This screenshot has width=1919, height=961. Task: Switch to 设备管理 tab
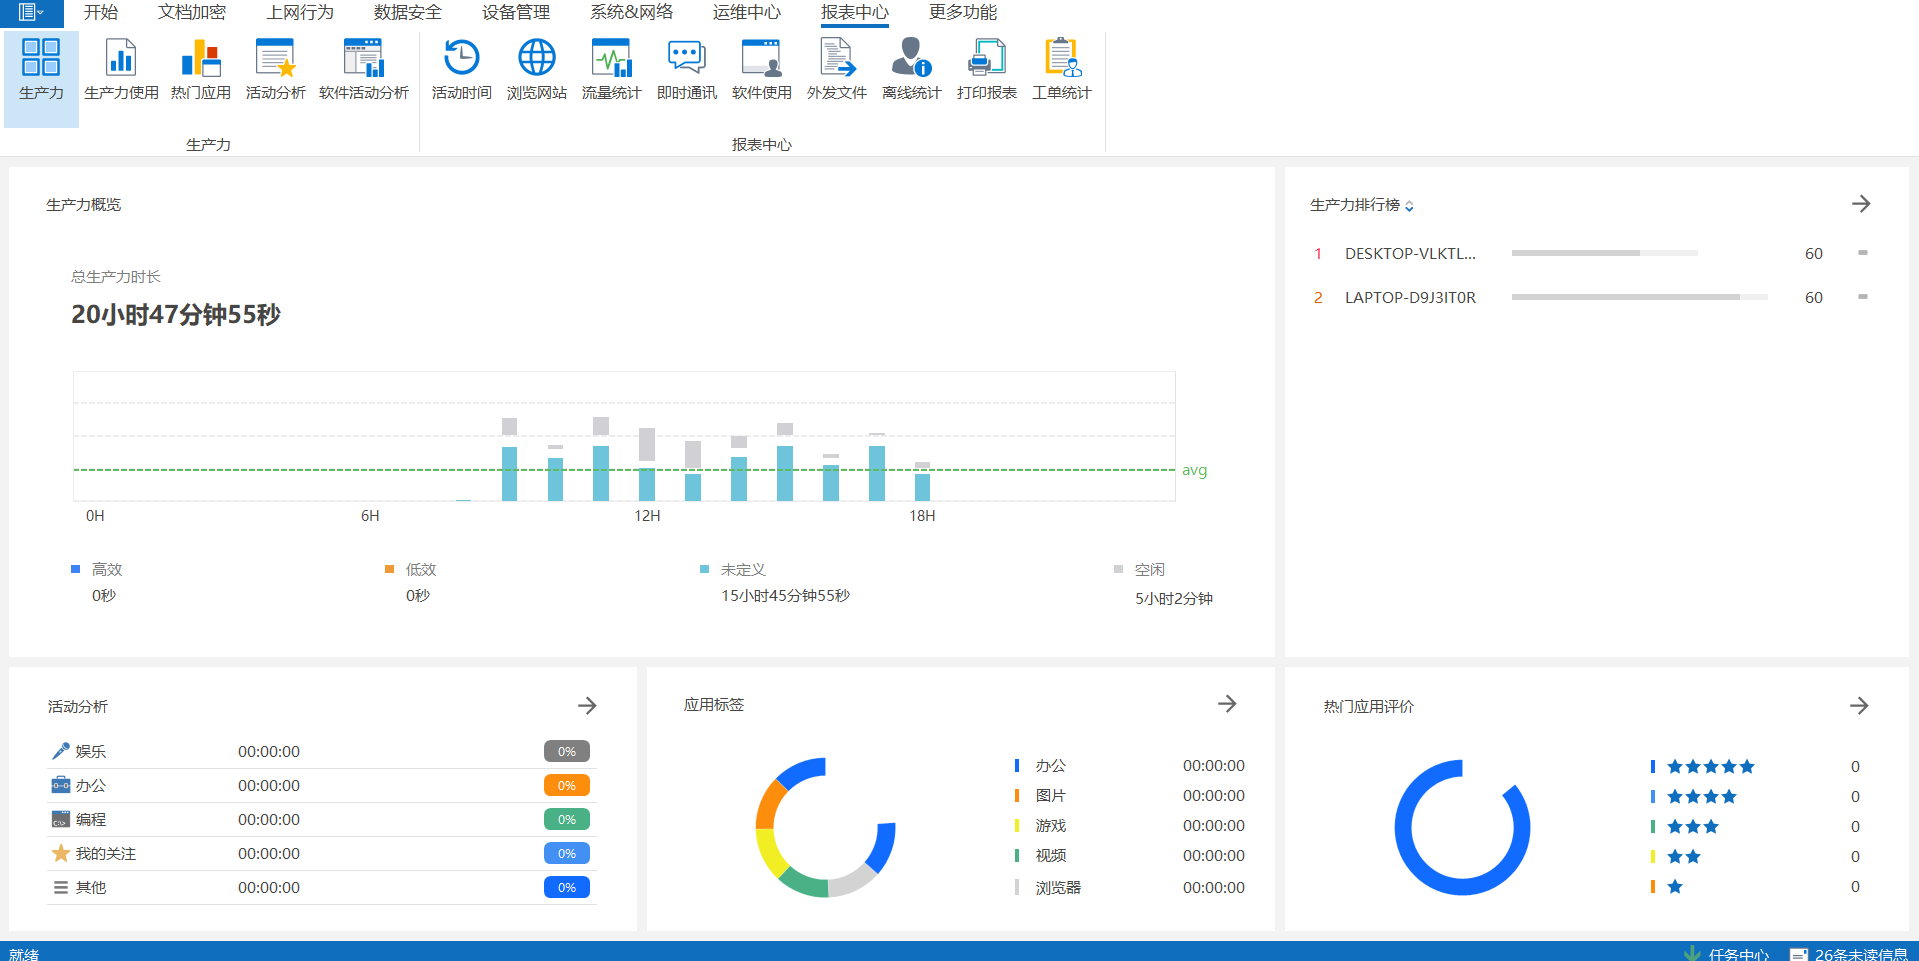(x=516, y=12)
